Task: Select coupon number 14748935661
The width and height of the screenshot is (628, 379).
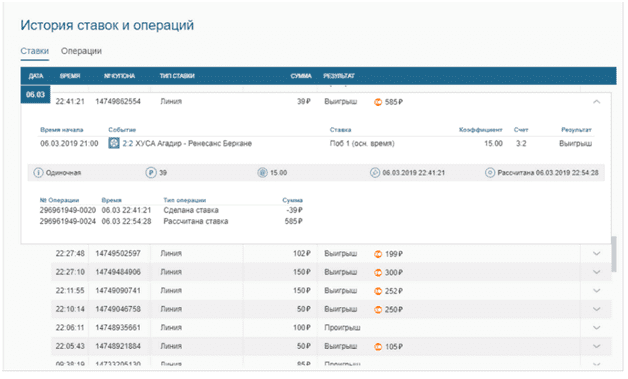Action: 118,327
